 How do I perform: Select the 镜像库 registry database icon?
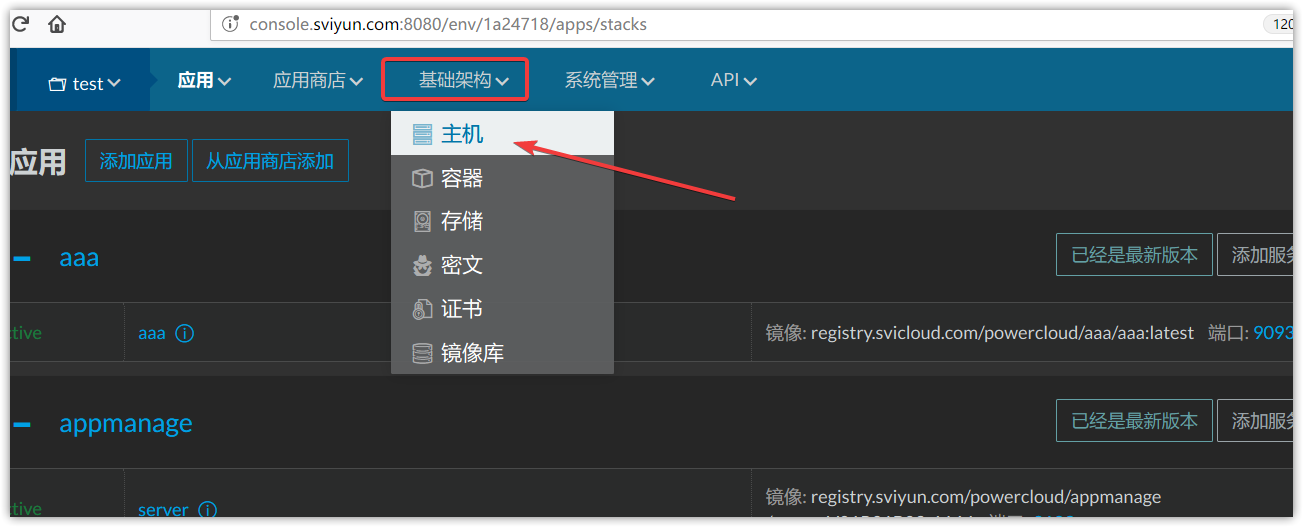(422, 353)
